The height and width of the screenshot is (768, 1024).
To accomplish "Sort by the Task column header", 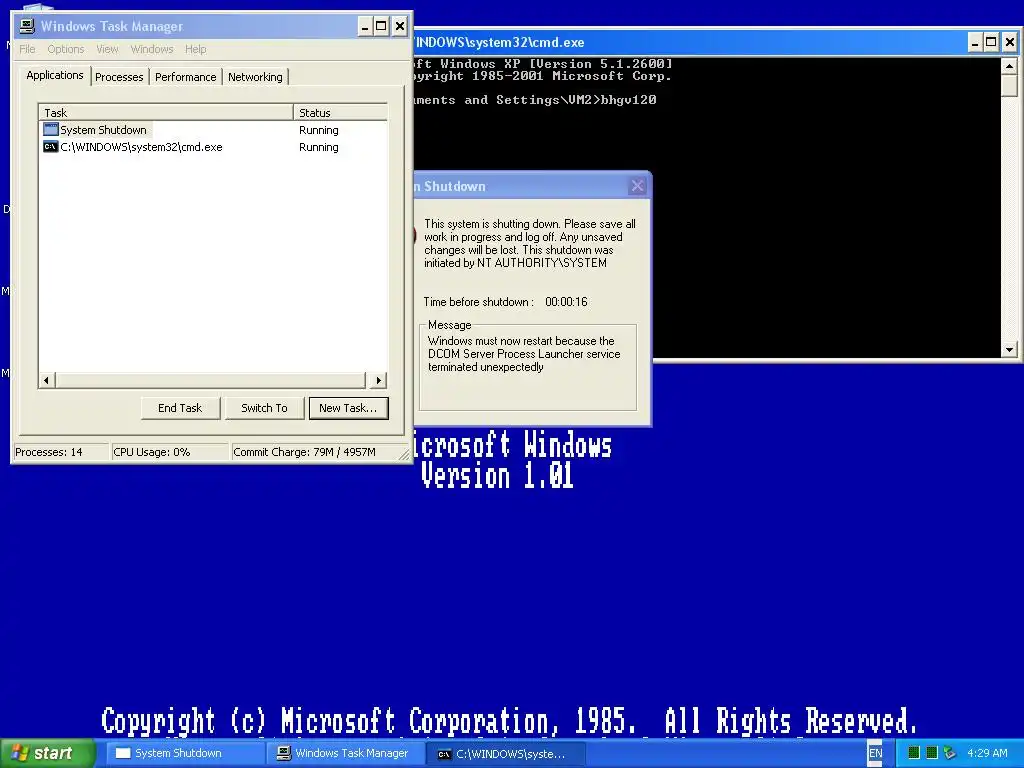I will click(166, 112).
